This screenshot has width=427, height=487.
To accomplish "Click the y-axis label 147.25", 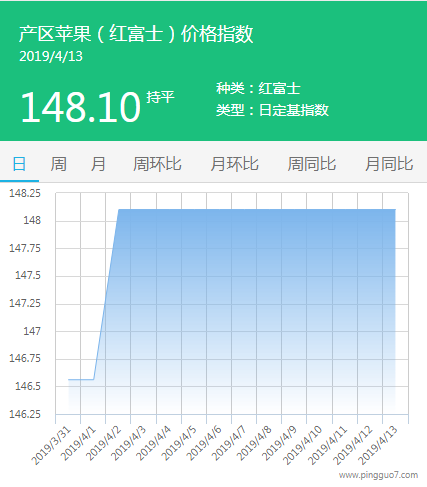I will (x=25, y=303).
